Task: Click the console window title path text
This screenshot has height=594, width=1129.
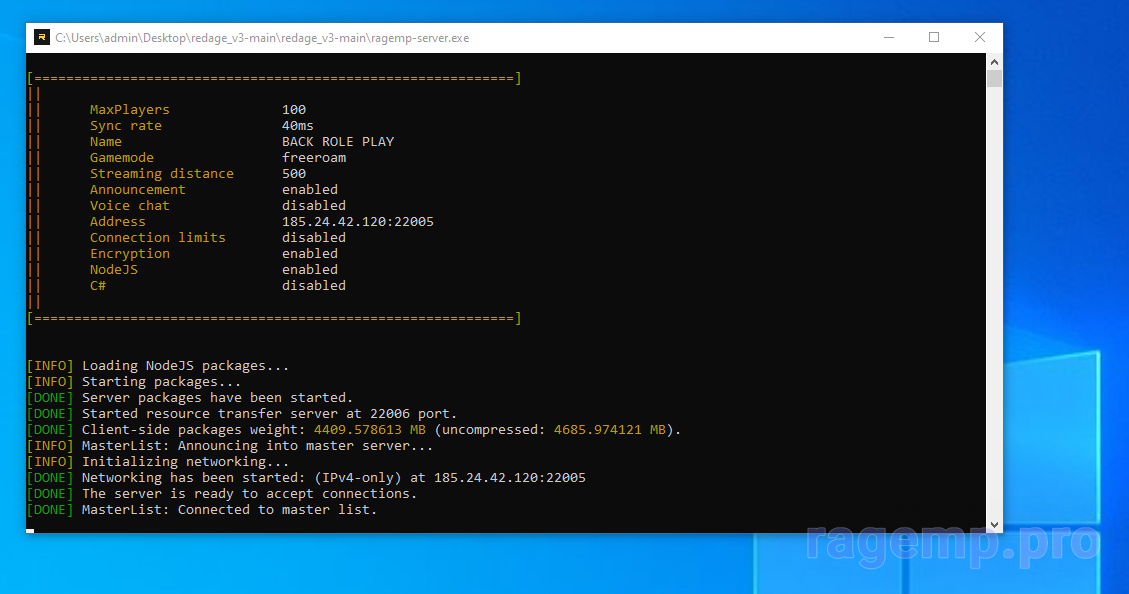Action: click(x=262, y=38)
